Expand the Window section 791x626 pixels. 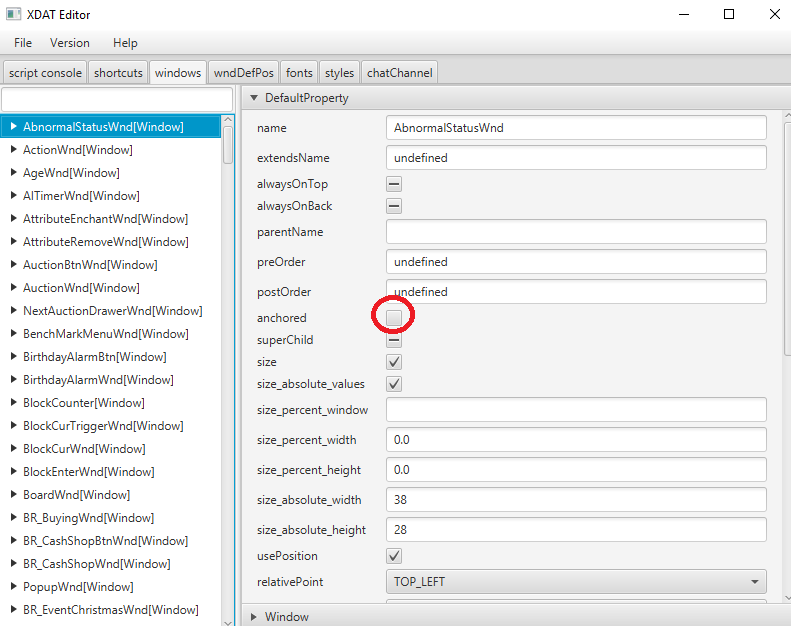coord(254,616)
